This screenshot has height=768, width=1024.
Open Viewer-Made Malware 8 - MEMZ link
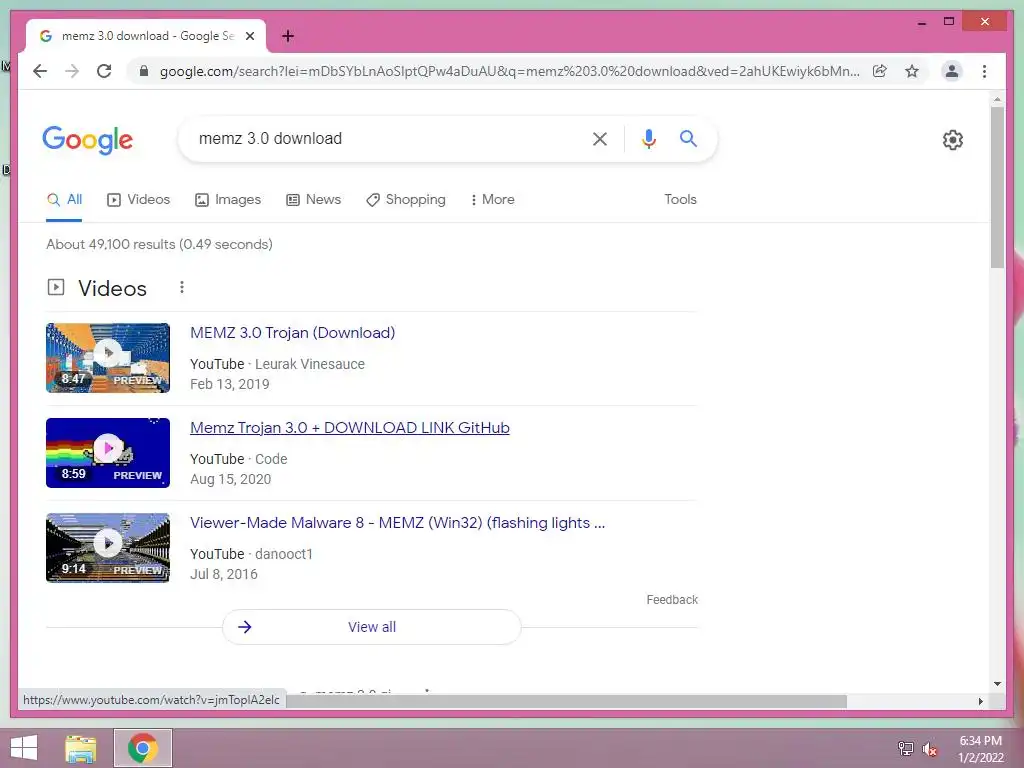click(397, 523)
